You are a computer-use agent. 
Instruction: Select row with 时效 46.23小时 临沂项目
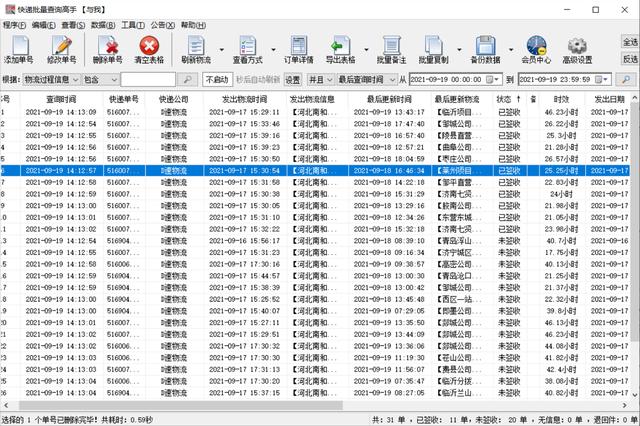[315, 112]
